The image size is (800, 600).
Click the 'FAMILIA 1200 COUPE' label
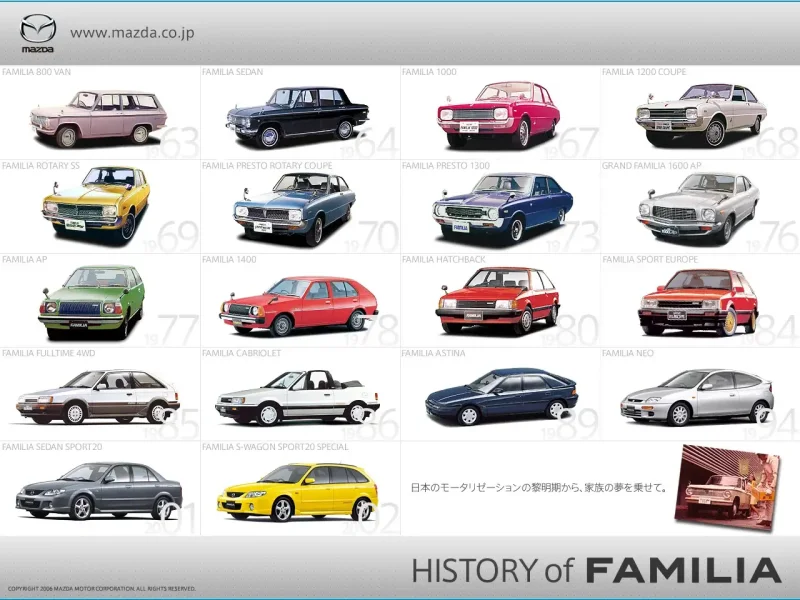pos(644,72)
